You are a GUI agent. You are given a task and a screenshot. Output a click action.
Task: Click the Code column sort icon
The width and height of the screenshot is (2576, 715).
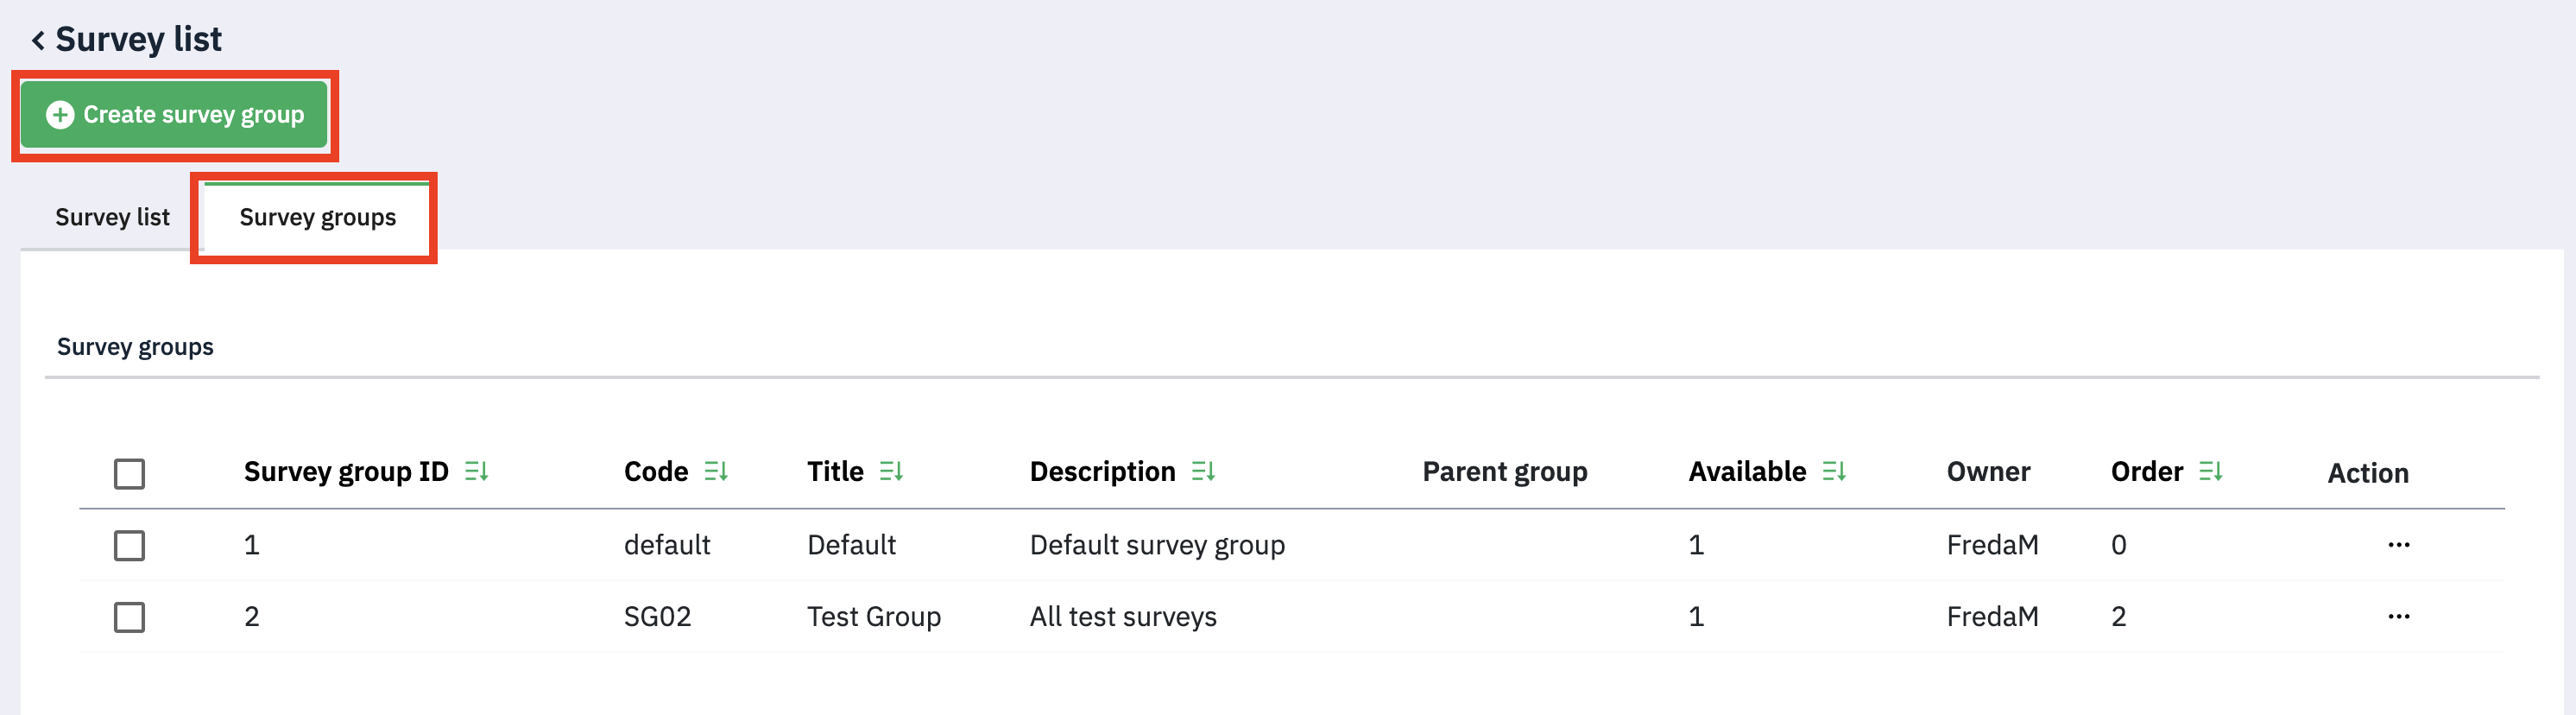click(x=716, y=471)
